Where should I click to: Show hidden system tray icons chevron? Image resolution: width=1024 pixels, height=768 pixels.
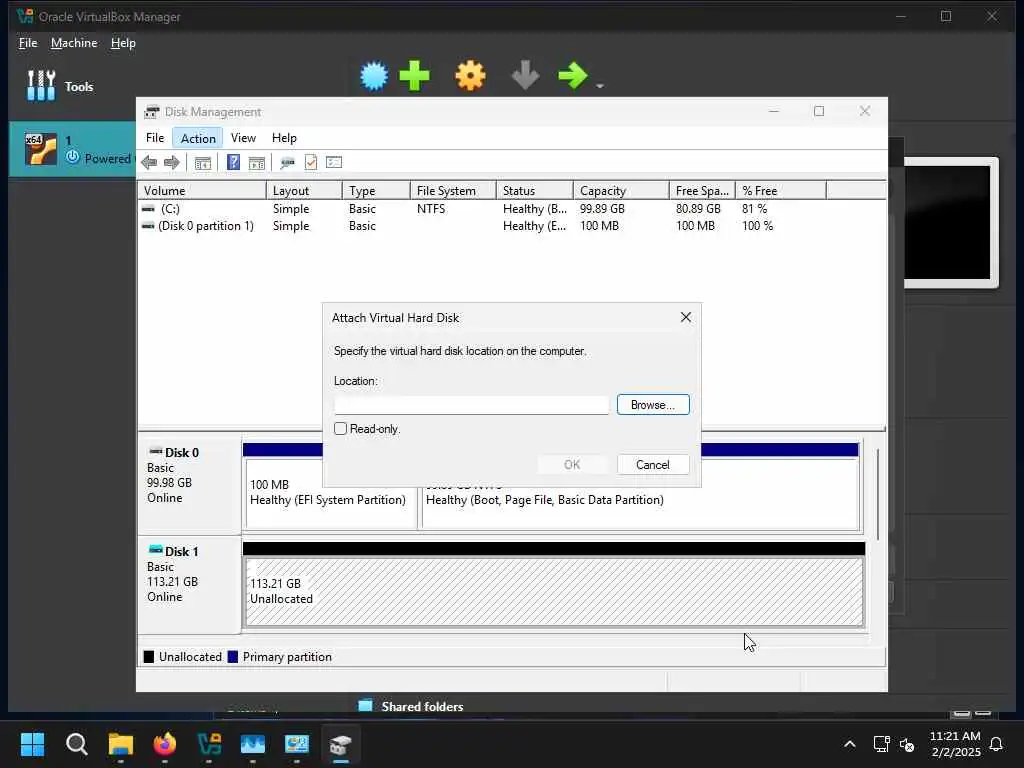850,744
